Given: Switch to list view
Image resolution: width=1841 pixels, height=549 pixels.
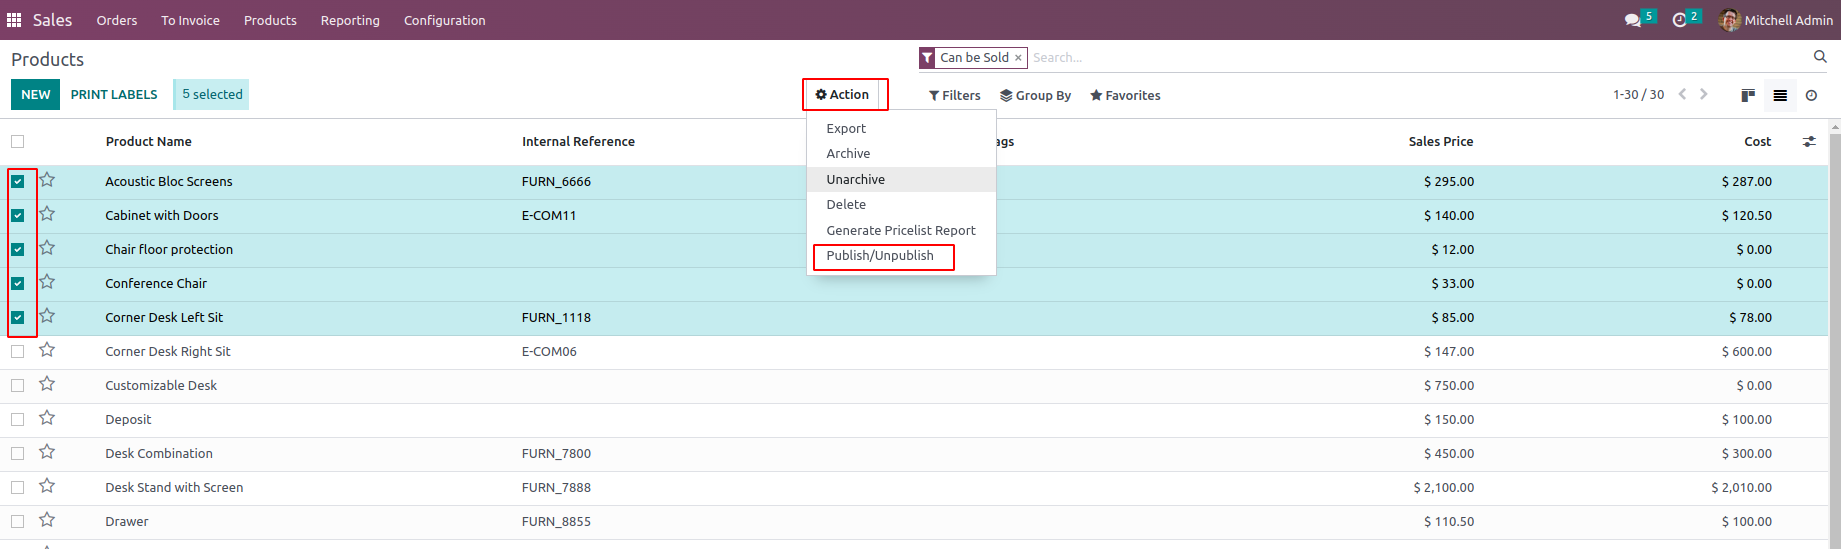Looking at the screenshot, I should pos(1780,95).
